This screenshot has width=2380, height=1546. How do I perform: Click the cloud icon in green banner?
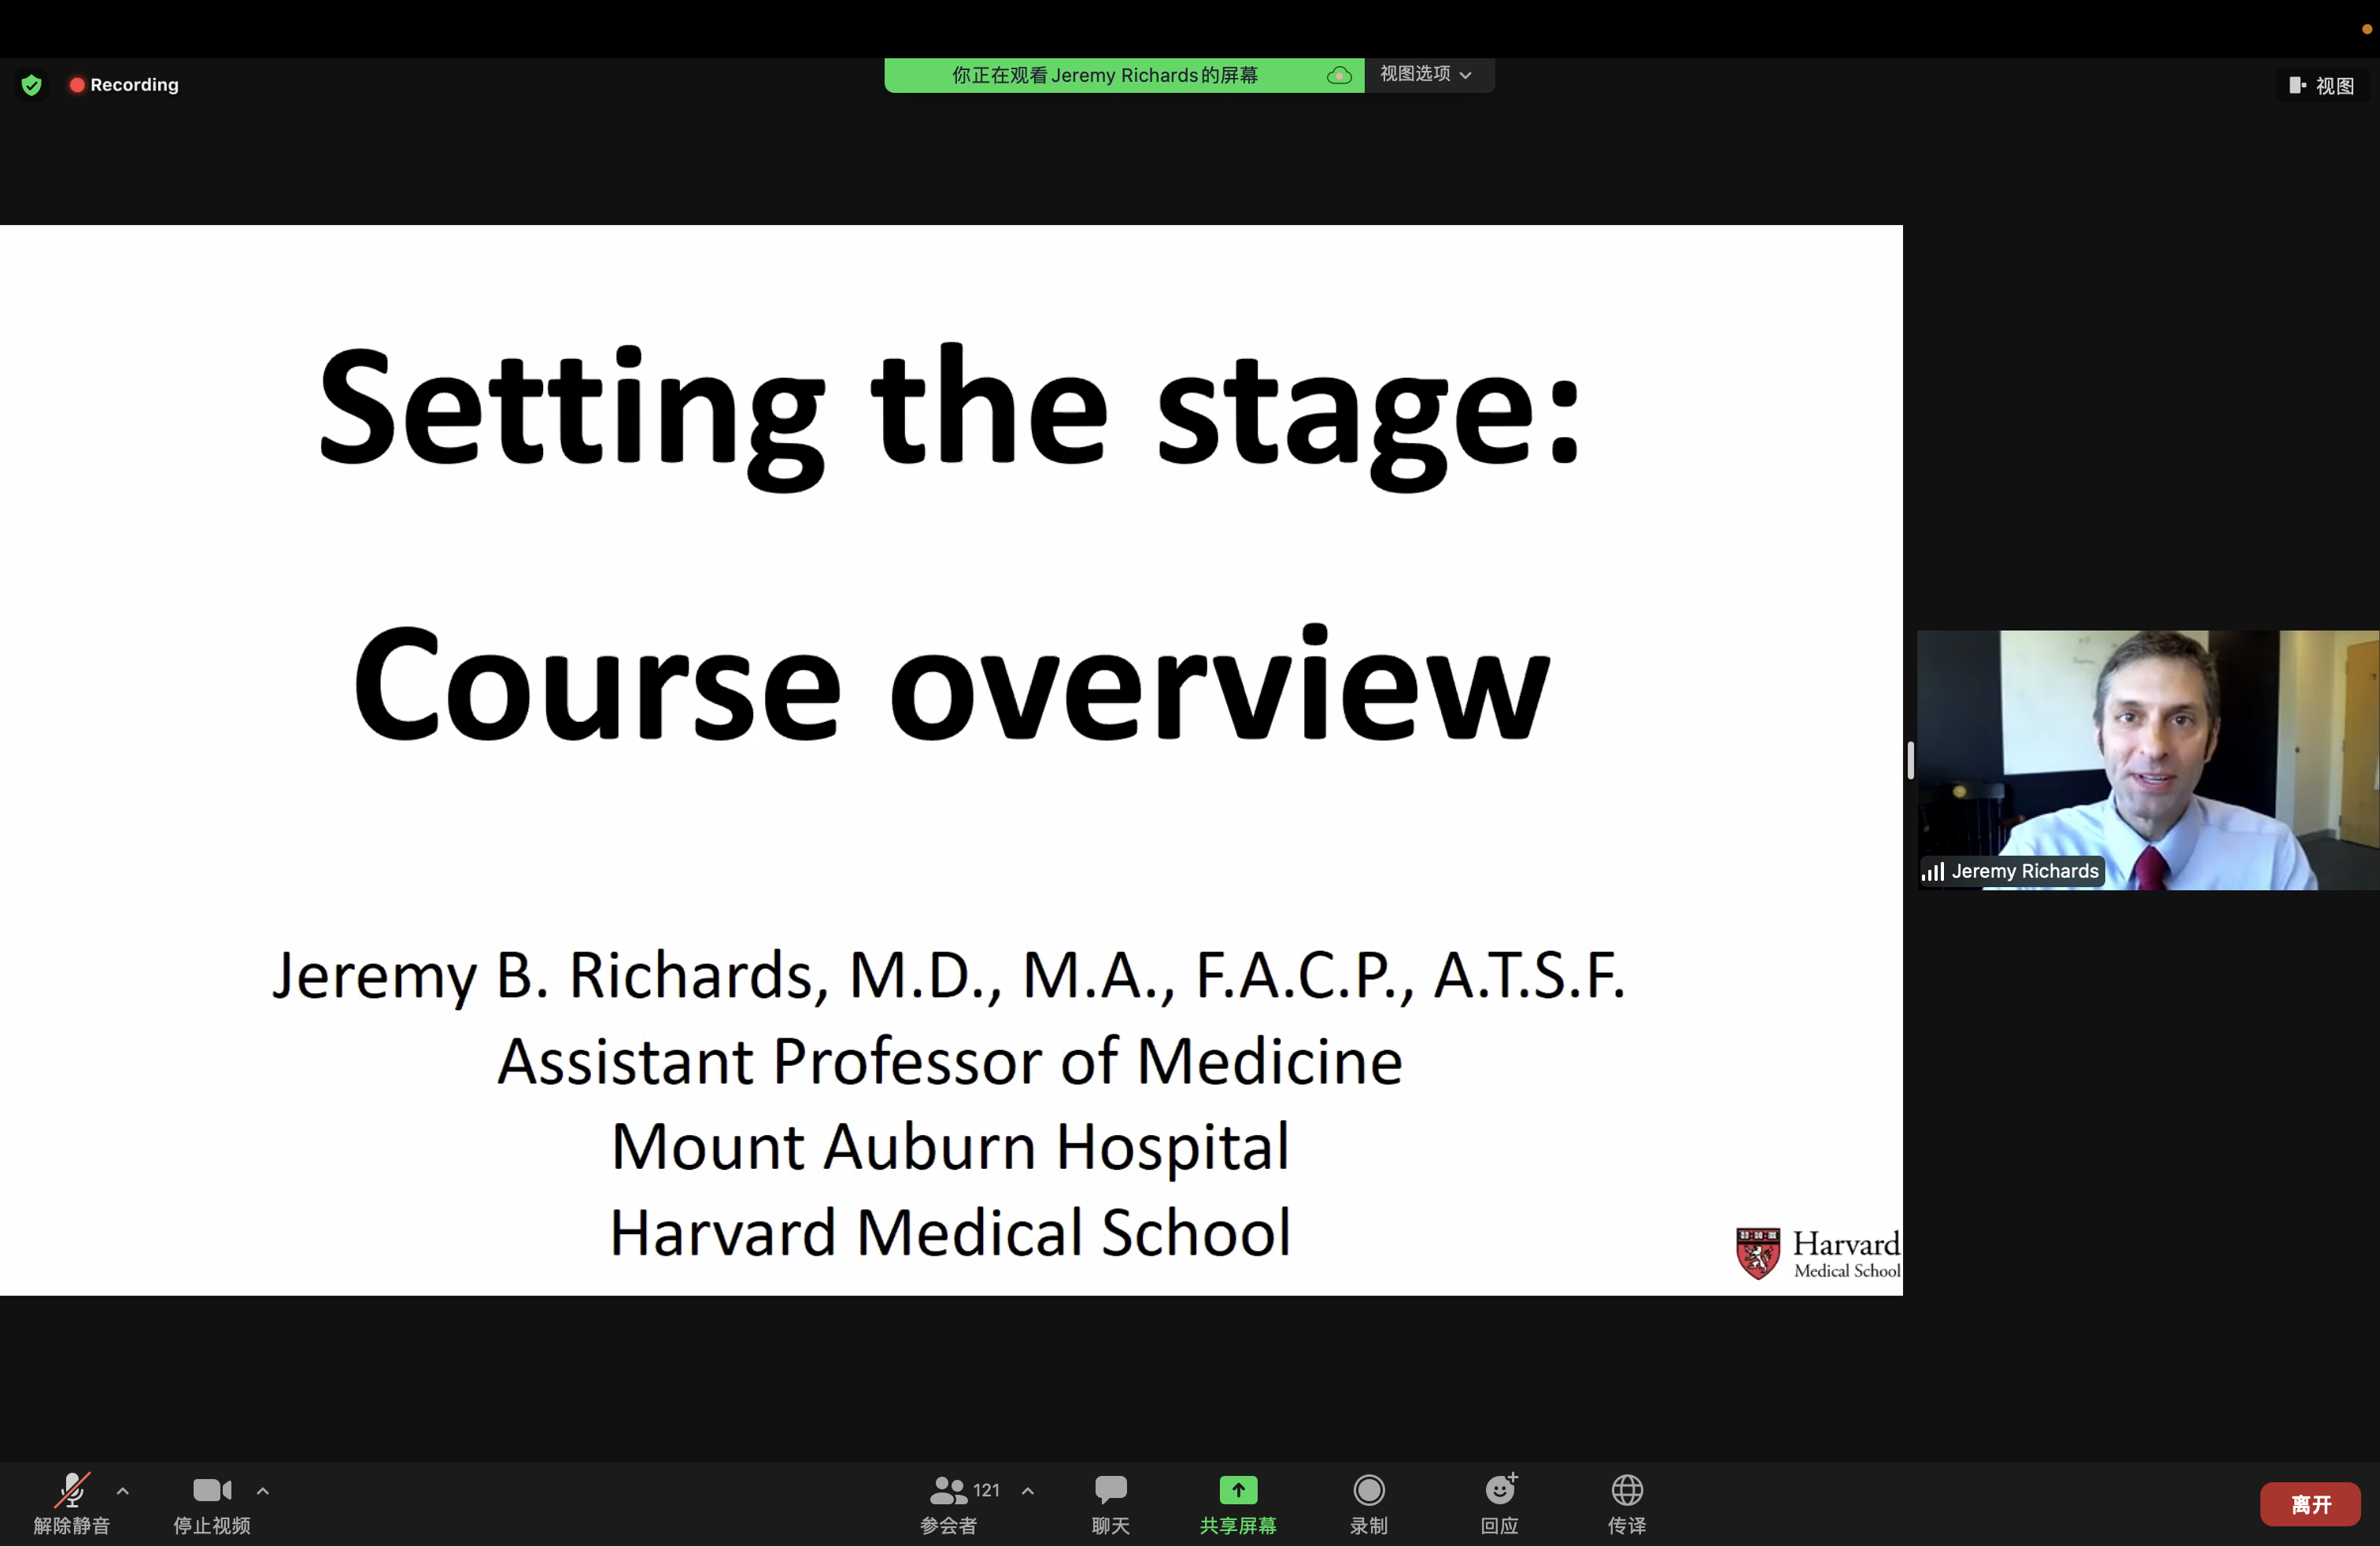(x=1339, y=76)
